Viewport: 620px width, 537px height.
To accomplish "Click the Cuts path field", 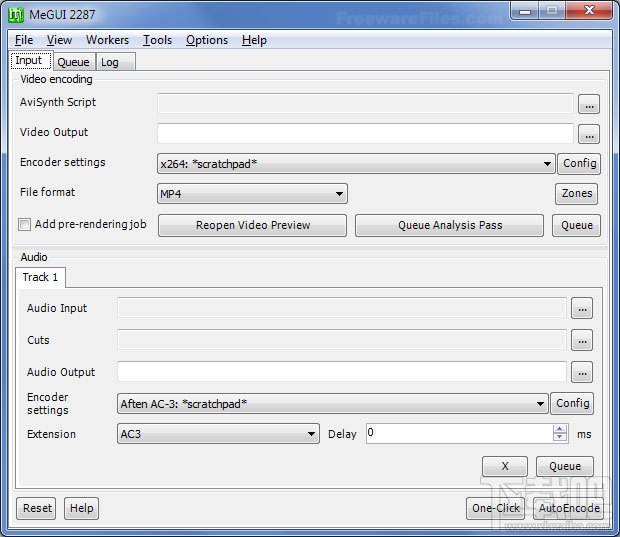I will pos(342,340).
